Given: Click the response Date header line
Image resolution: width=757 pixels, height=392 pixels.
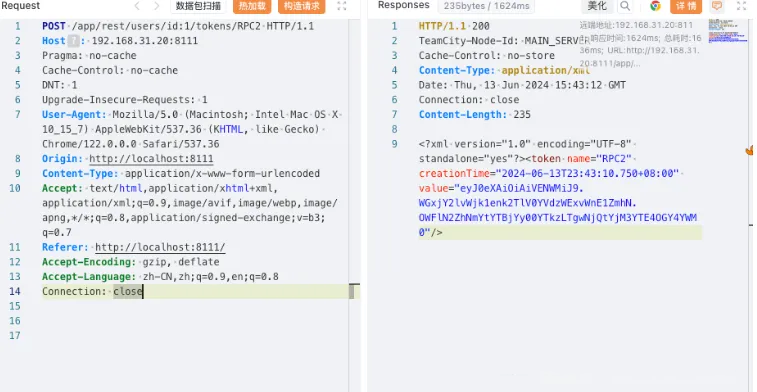Looking at the screenshot, I should tap(522, 85).
